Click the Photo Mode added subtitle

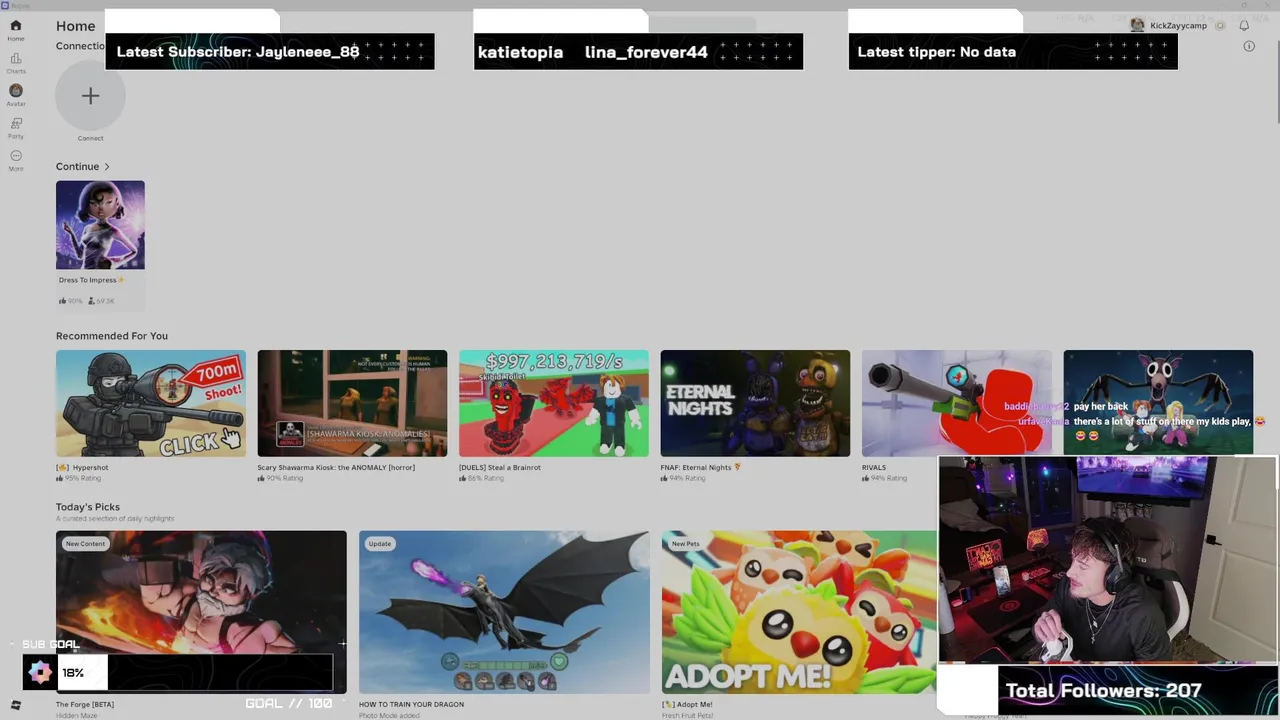390,715
